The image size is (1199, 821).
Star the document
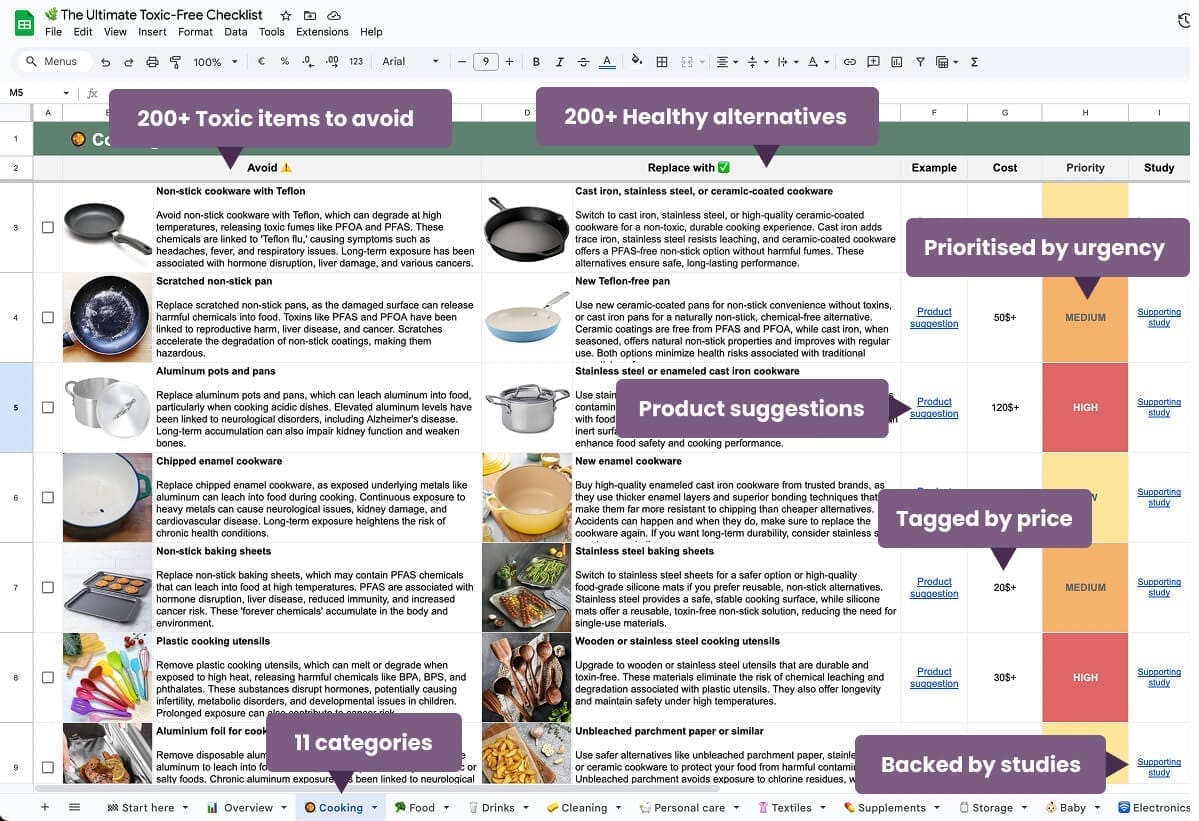(285, 15)
